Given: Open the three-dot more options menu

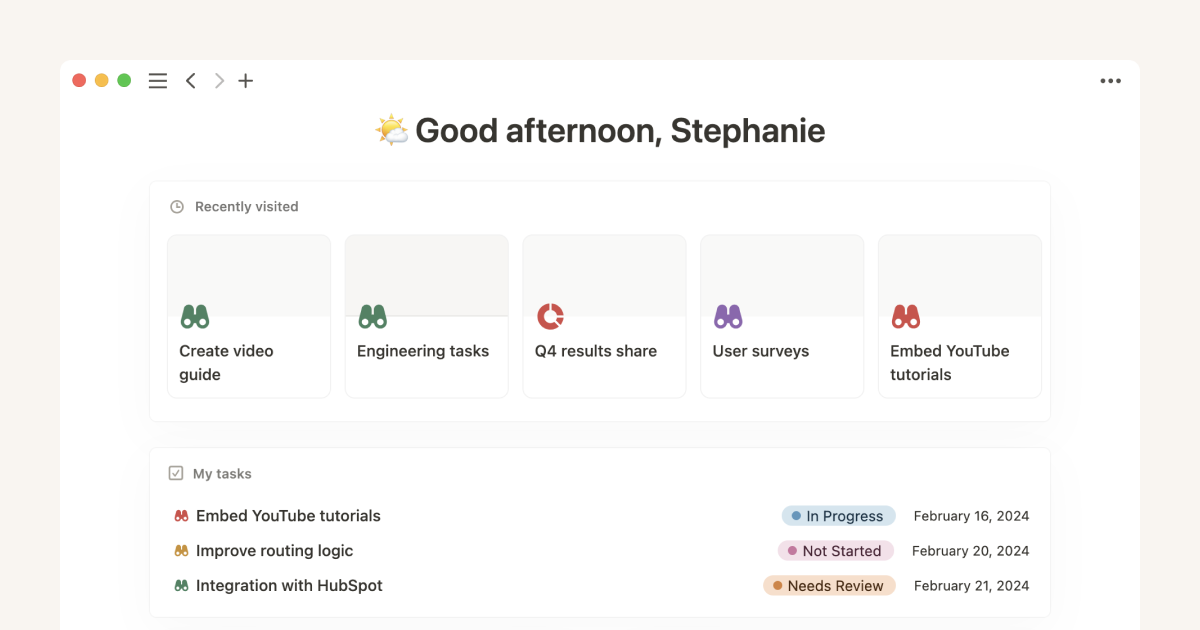Looking at the screenshot, I should (1110, 81).
